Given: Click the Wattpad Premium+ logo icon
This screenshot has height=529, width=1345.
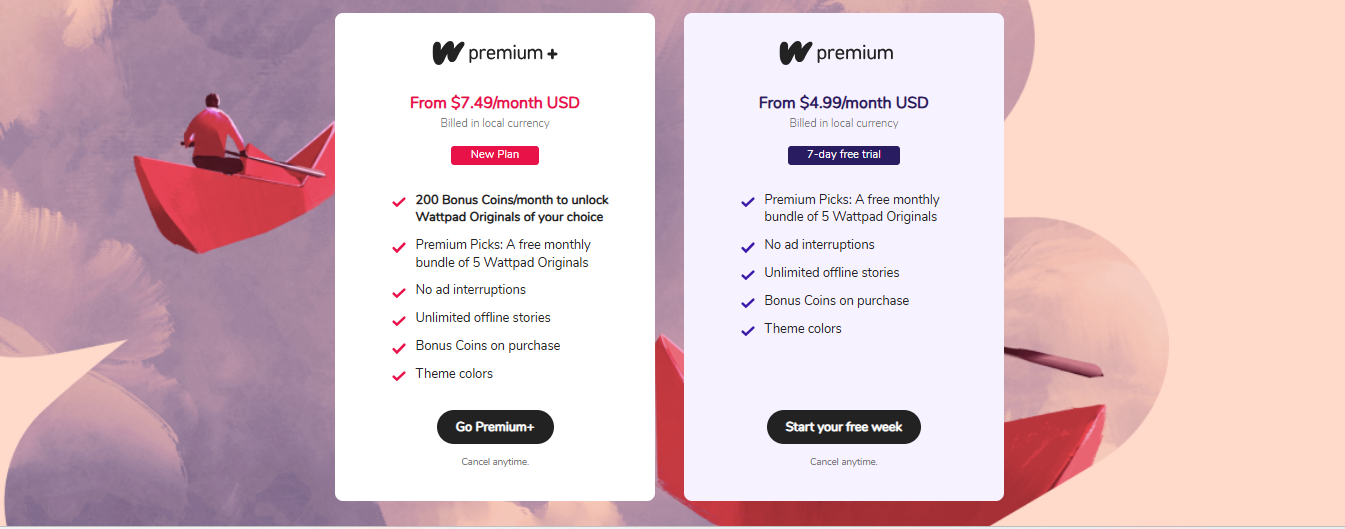Looking at the screenshot, I should 448,53.
